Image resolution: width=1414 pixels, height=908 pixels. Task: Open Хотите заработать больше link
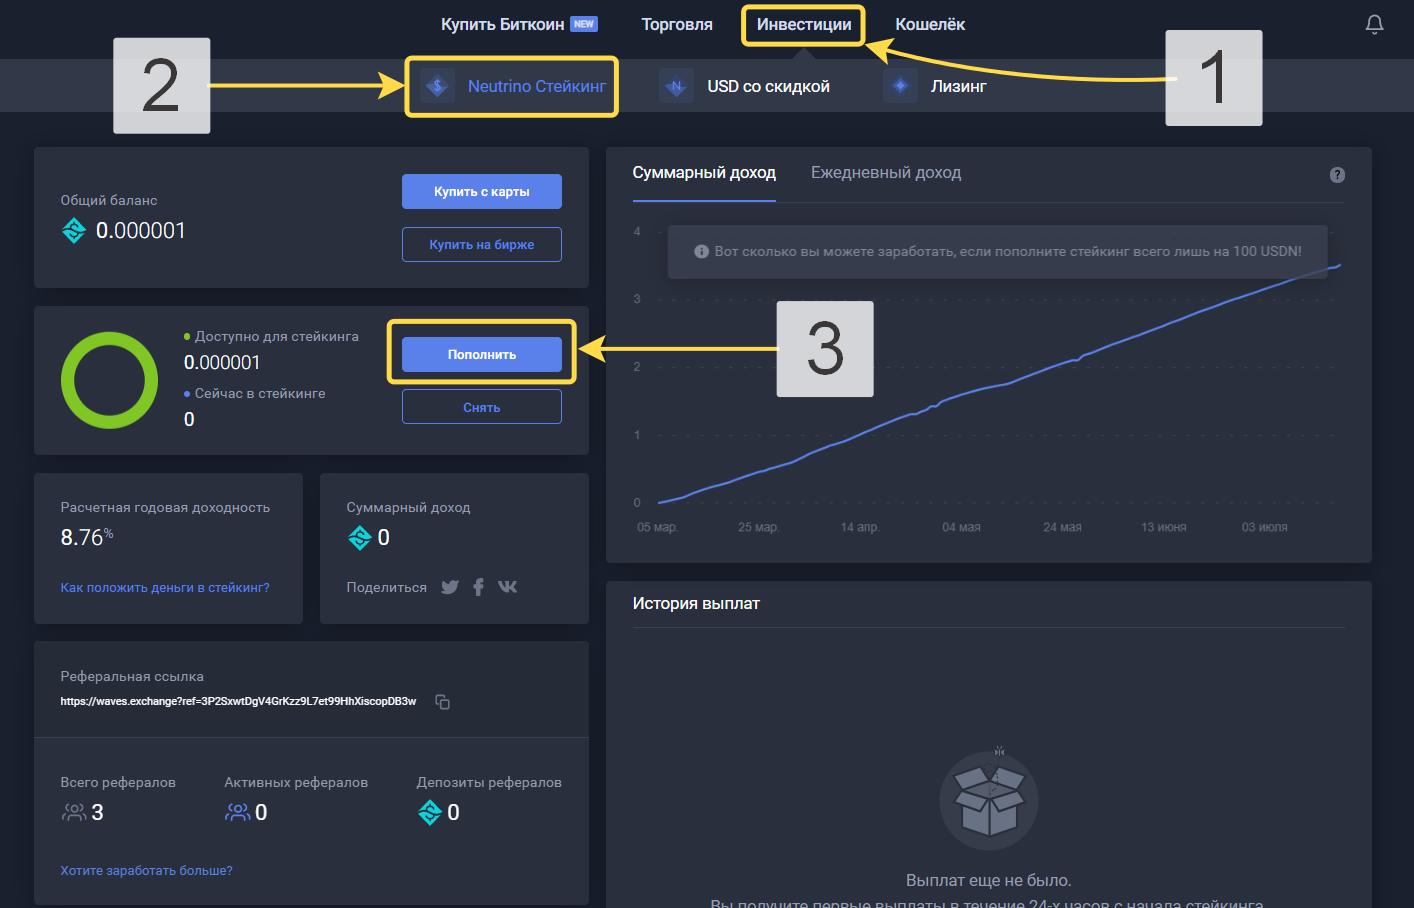(x=146, y=871)
